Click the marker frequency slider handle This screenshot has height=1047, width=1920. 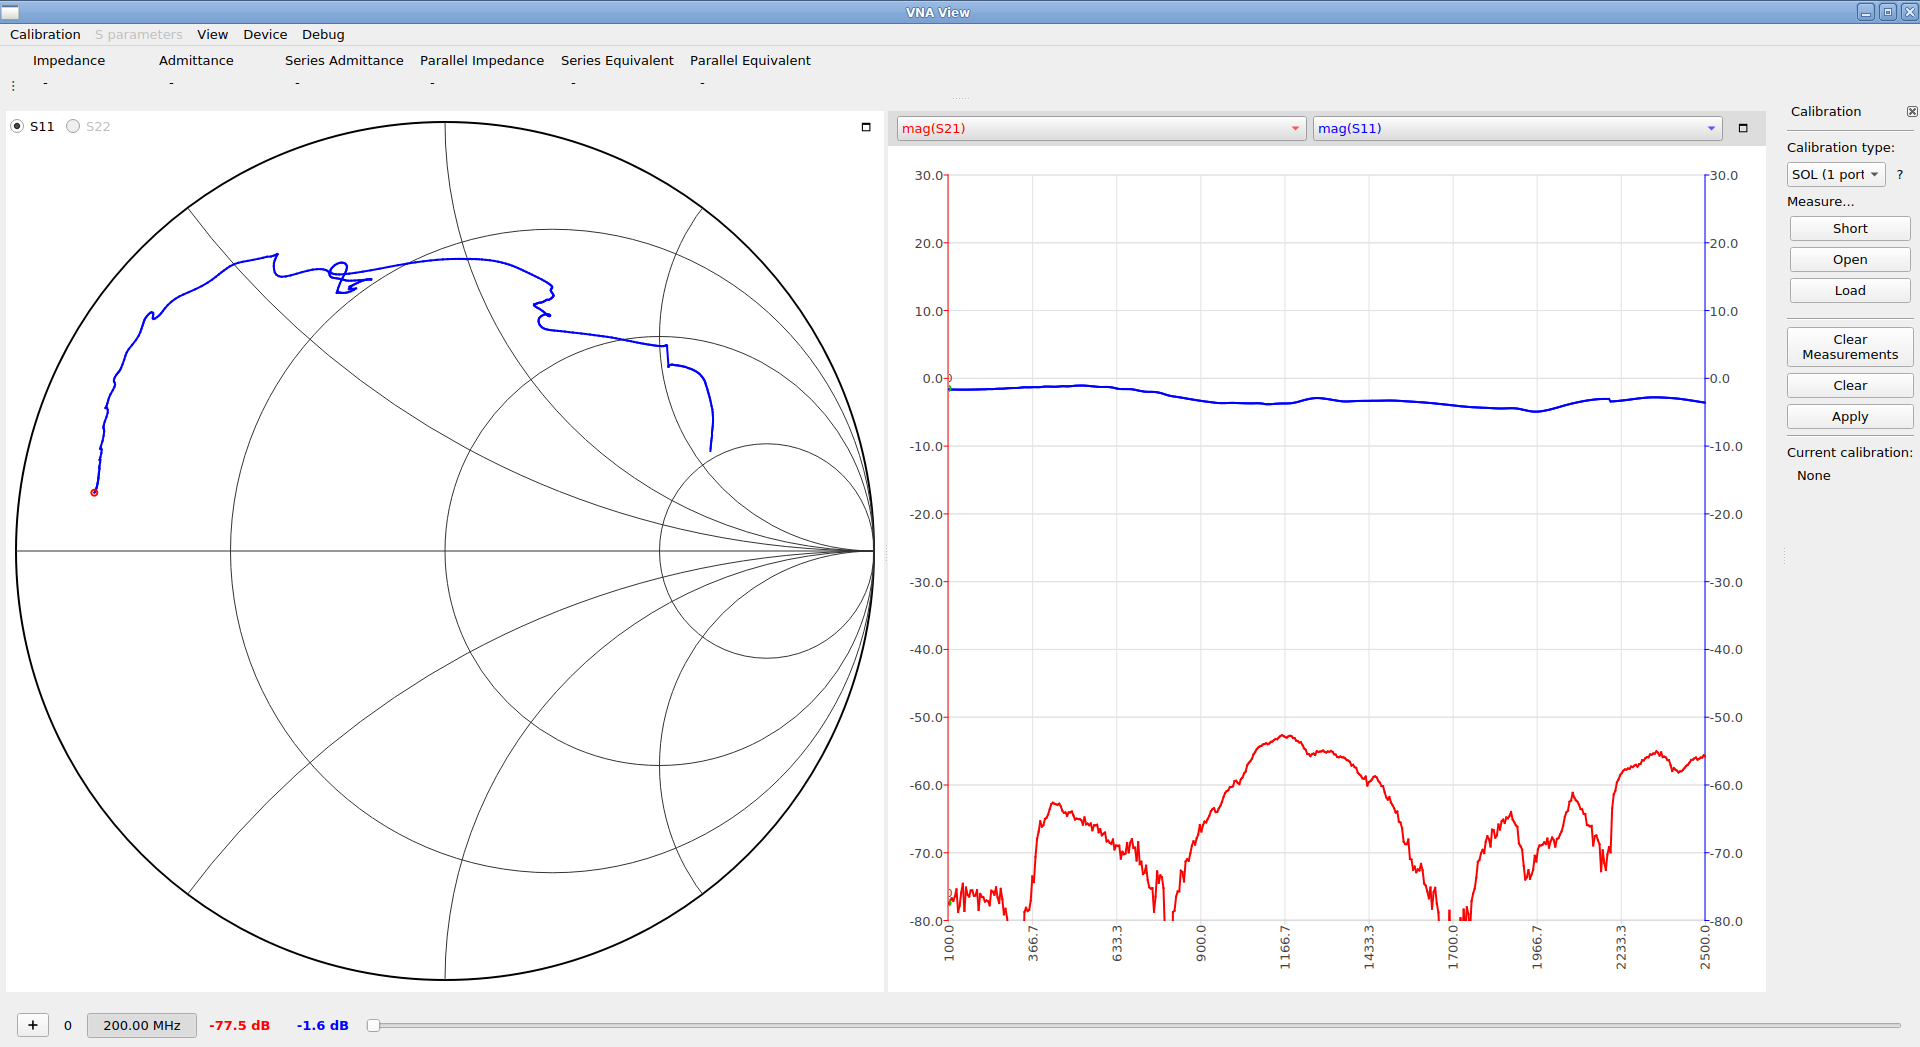pos(373,1025)
